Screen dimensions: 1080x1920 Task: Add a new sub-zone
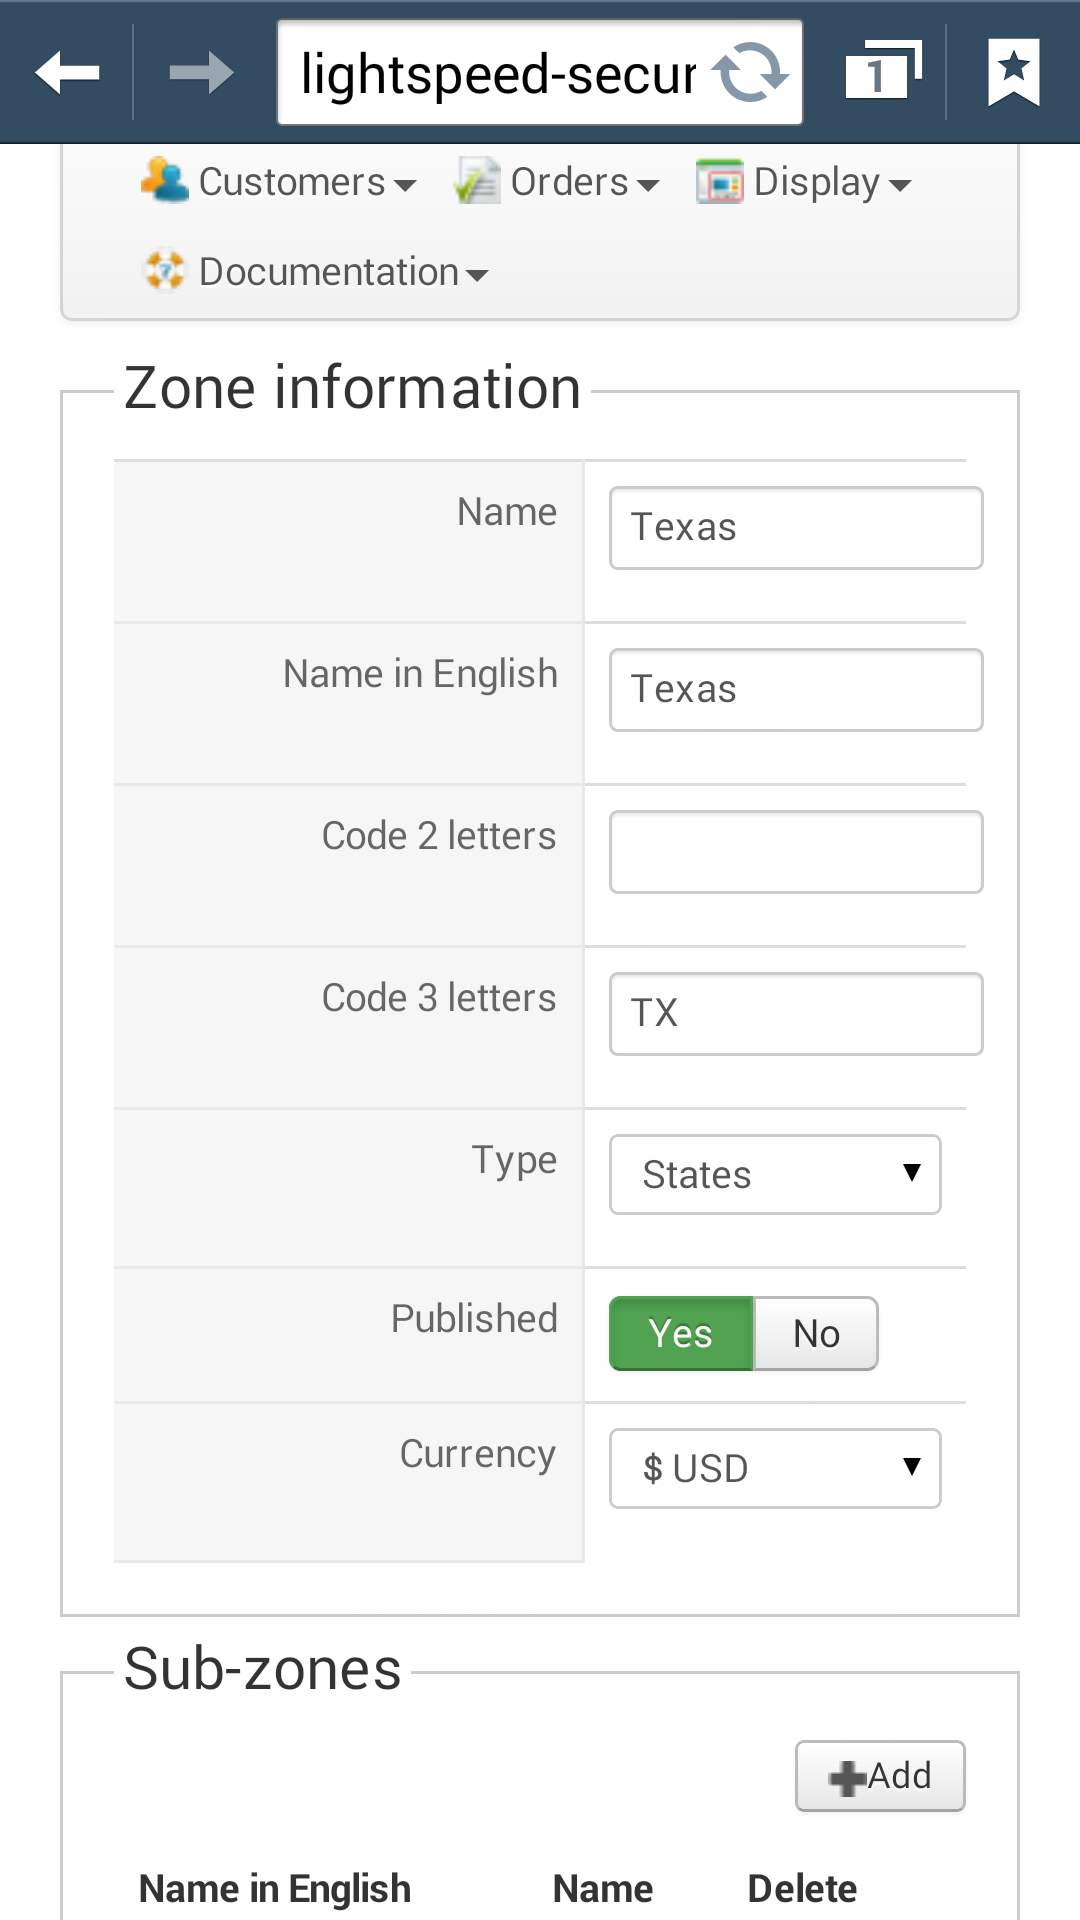tap(880, 1776)
